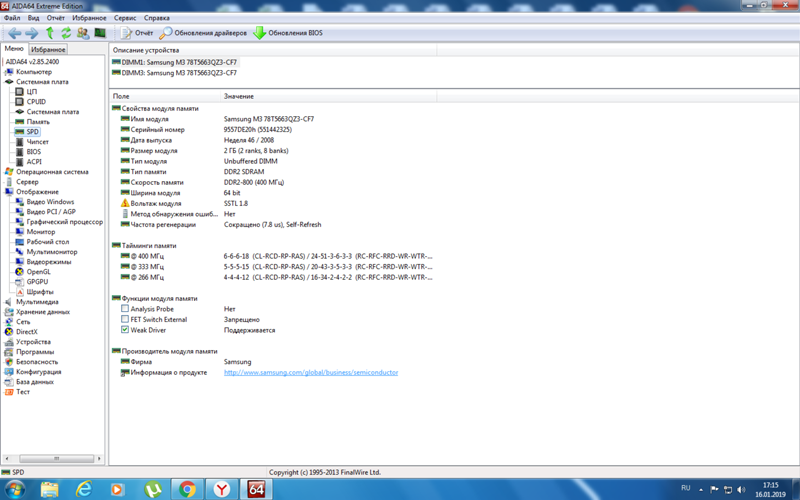
Task: Click Обновления BIOS toolbar button
Action: (288, 33)
